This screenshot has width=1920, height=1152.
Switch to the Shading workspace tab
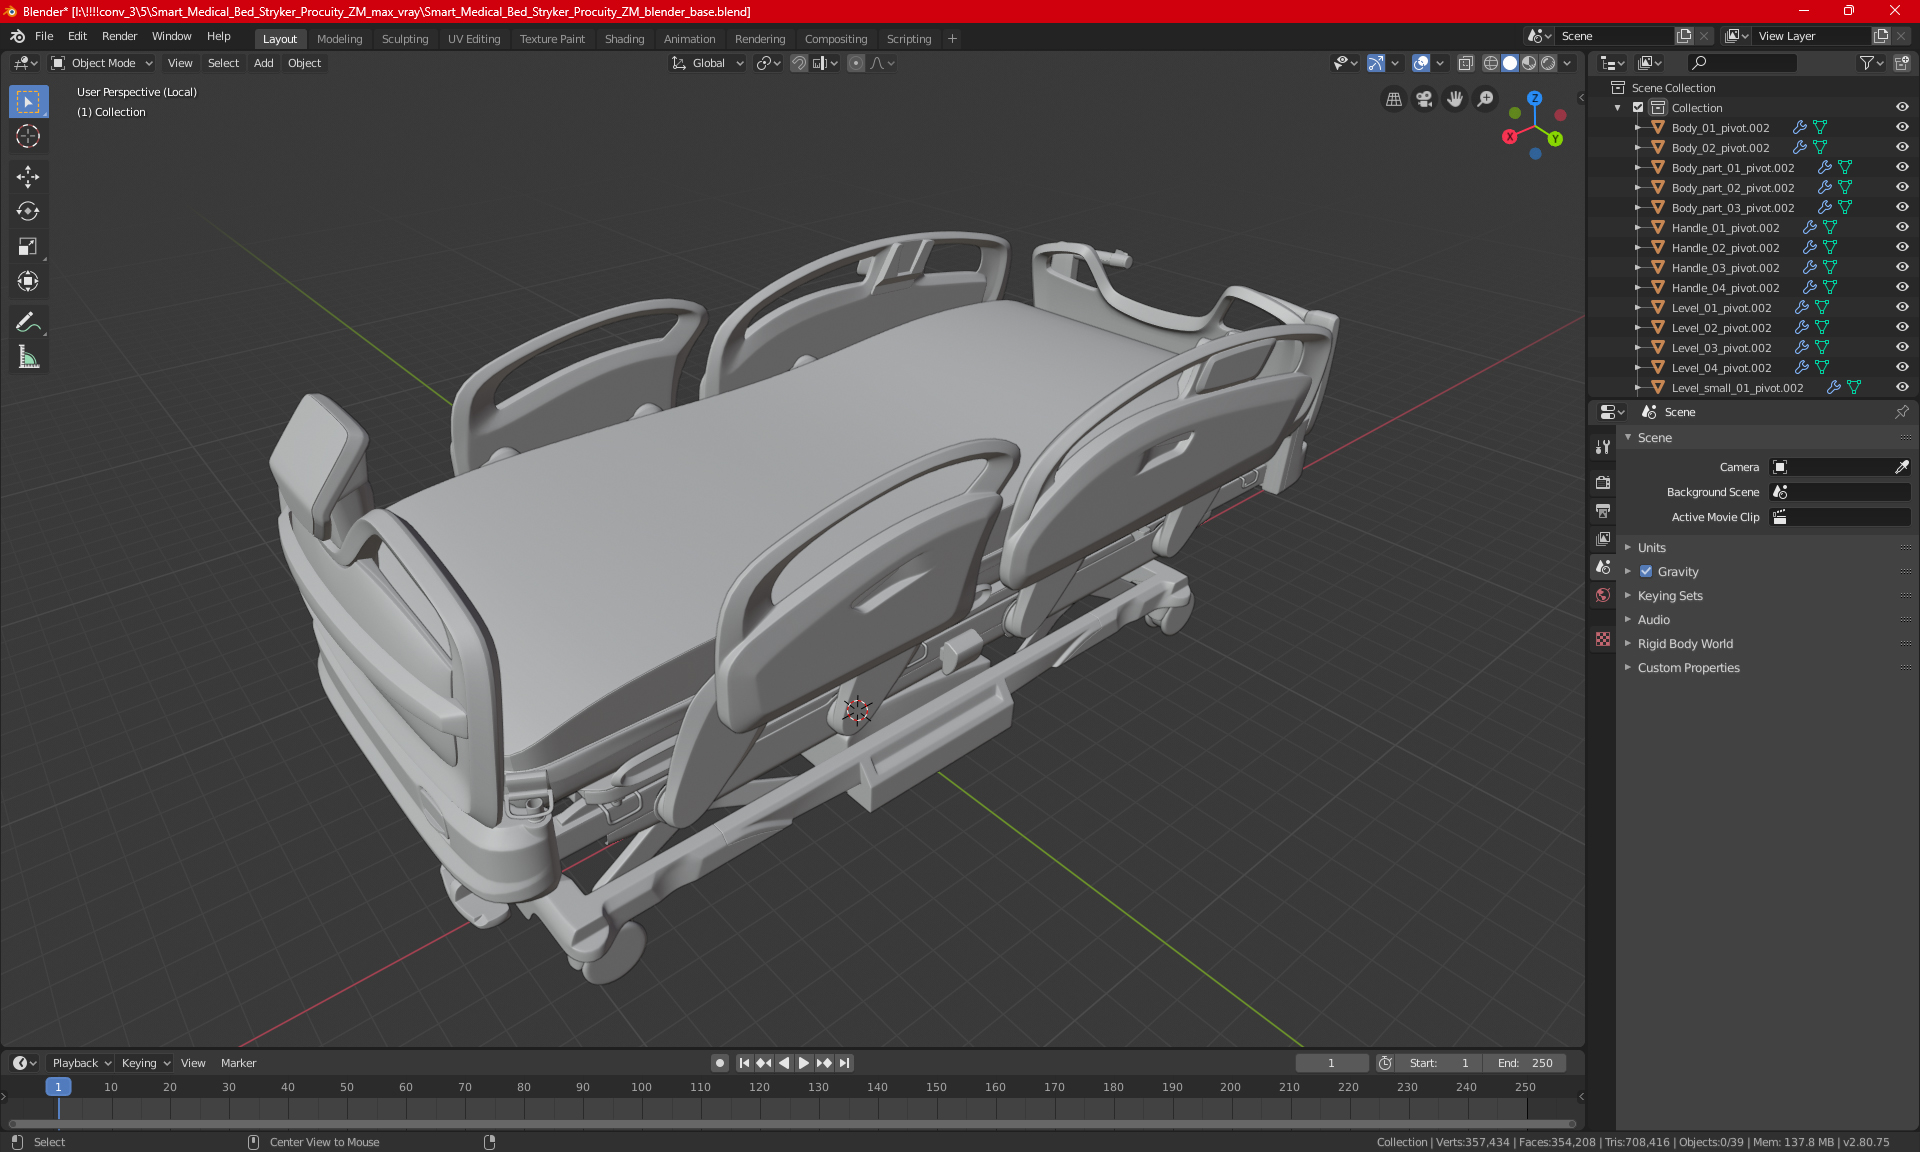coord(624,39)
